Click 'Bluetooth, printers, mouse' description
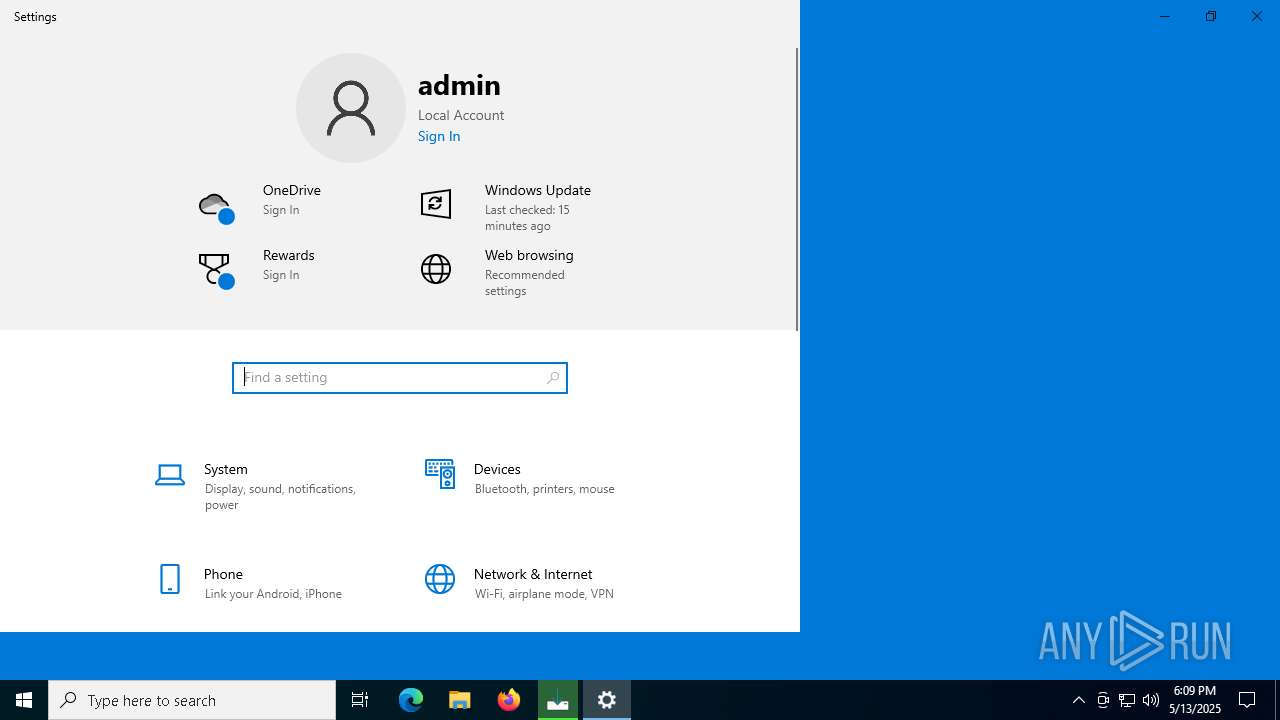Viewport: 1280px width, 720px height. [x=544, y=489]
